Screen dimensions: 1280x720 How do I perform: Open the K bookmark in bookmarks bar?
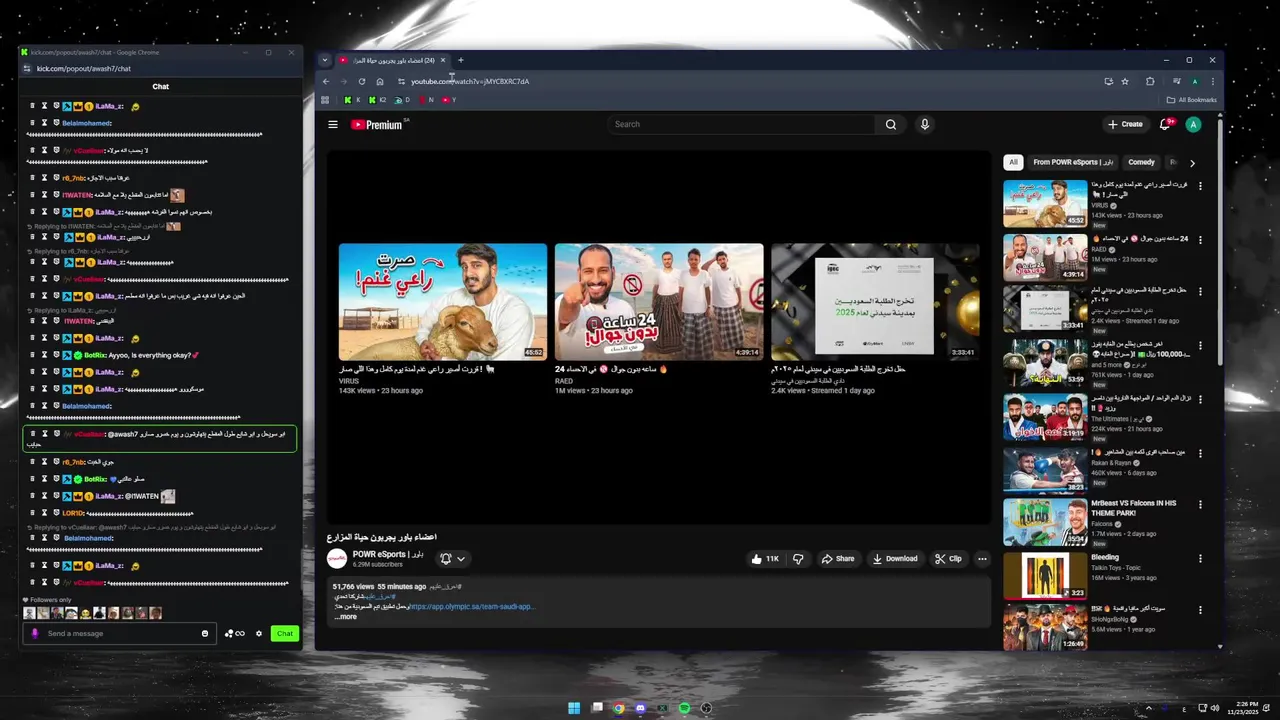[352, 100]
